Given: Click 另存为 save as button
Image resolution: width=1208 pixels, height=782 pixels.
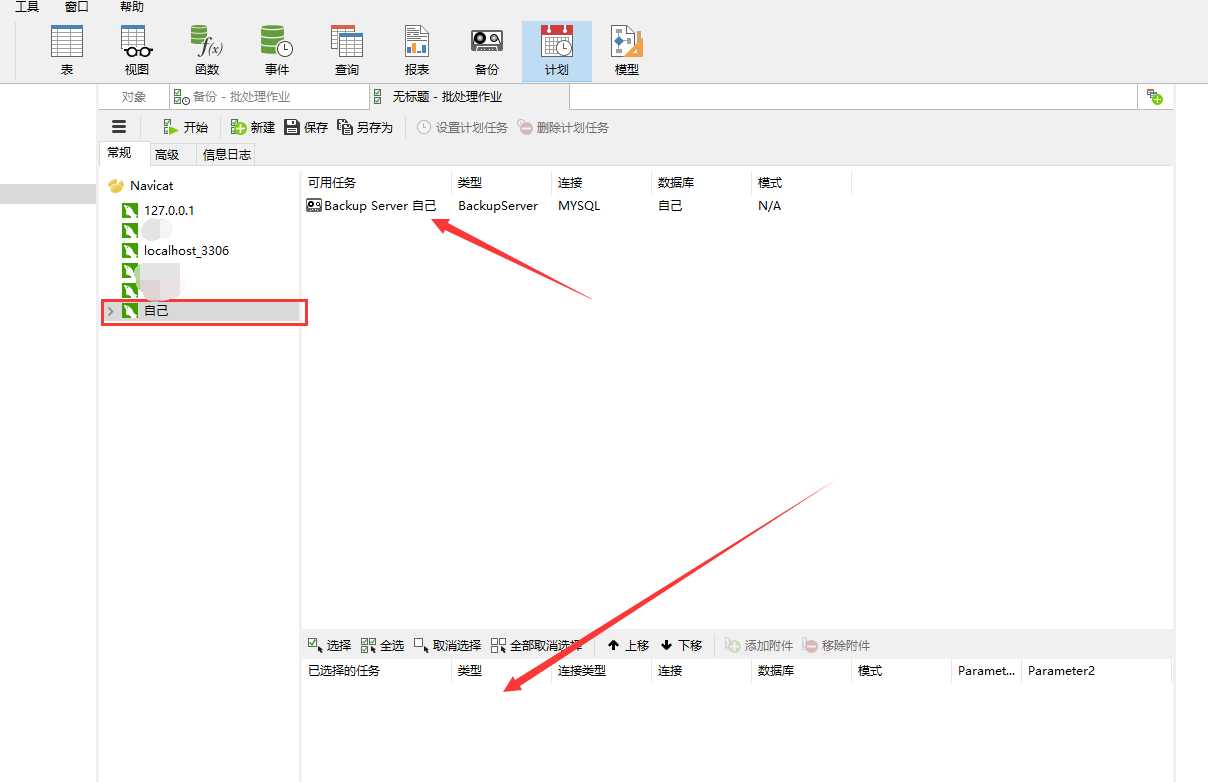Looking at the screenshot, I should [365, 127].
